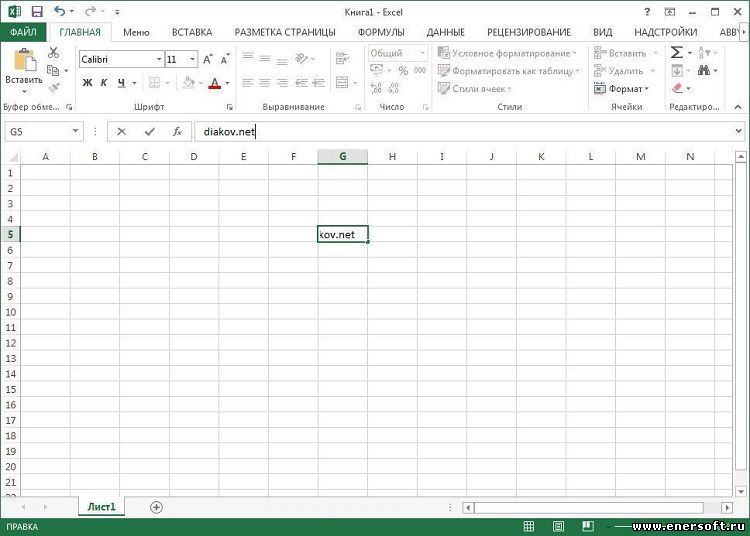Click the Borders icon

point(154,83)
